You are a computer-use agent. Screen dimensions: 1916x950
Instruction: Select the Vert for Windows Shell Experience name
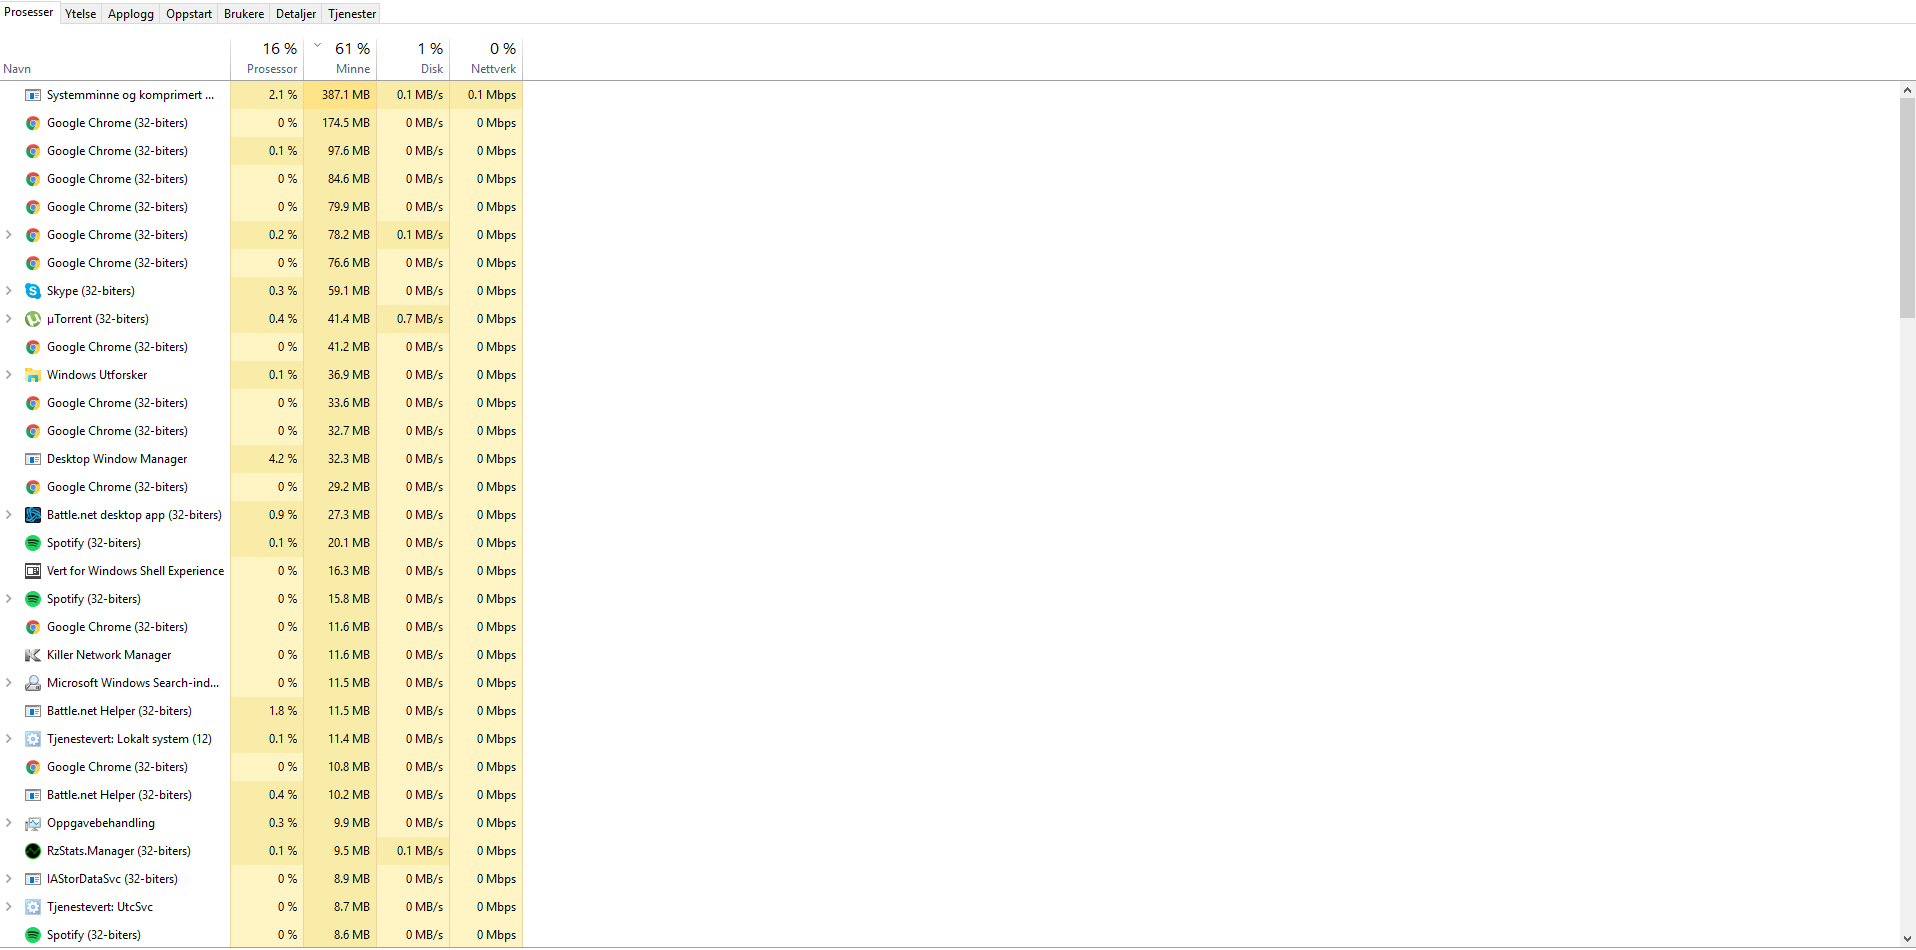point(135,571)
